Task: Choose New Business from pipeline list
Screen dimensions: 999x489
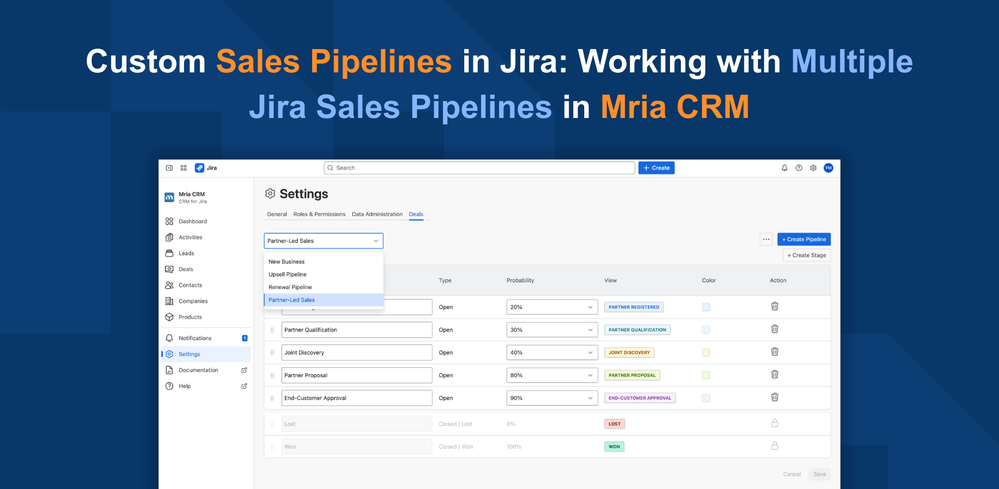Action: click(x=324, y=262)
